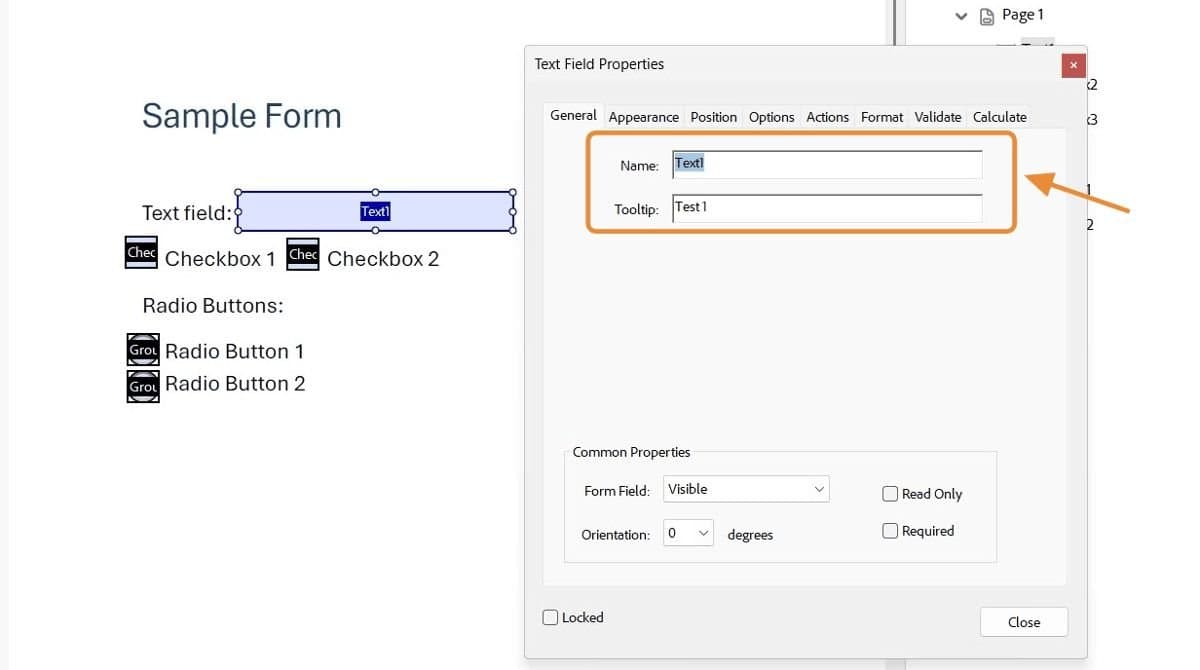Toggle the Locked checkbox
Image resolution: width=1200 pixels, height=670 pixels.
[x=549, y=617]
